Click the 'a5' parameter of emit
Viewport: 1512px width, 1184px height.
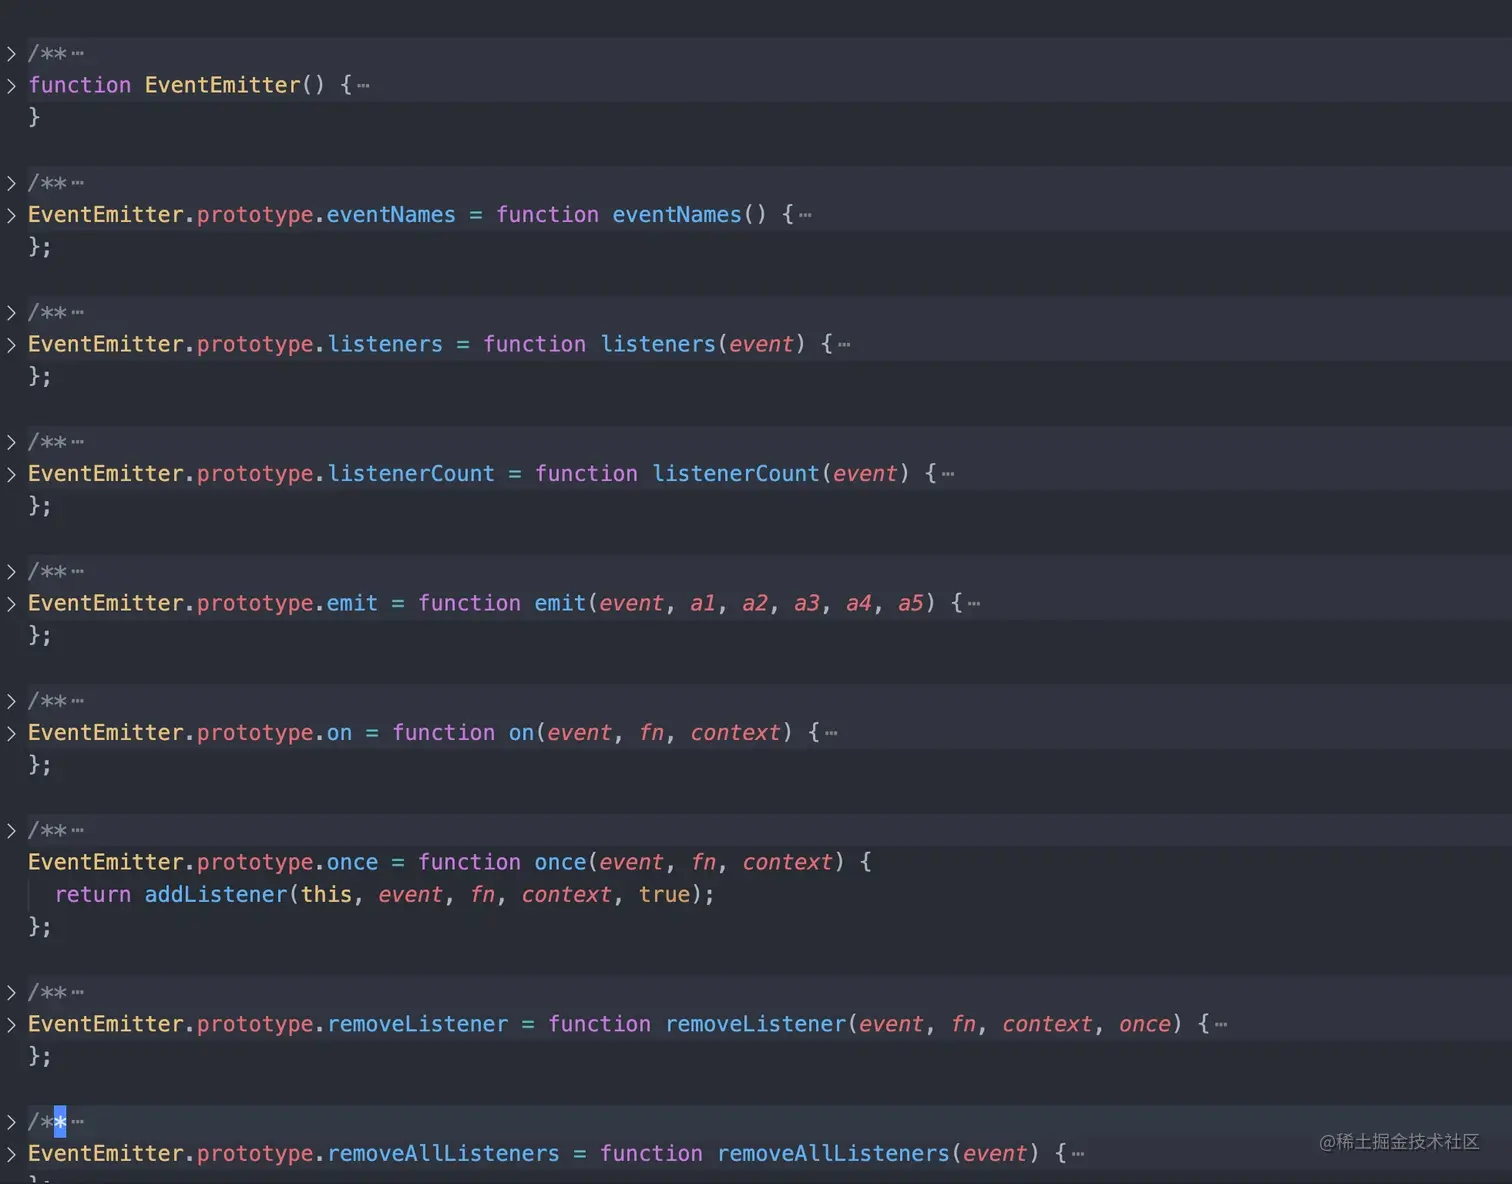[912, 604]
